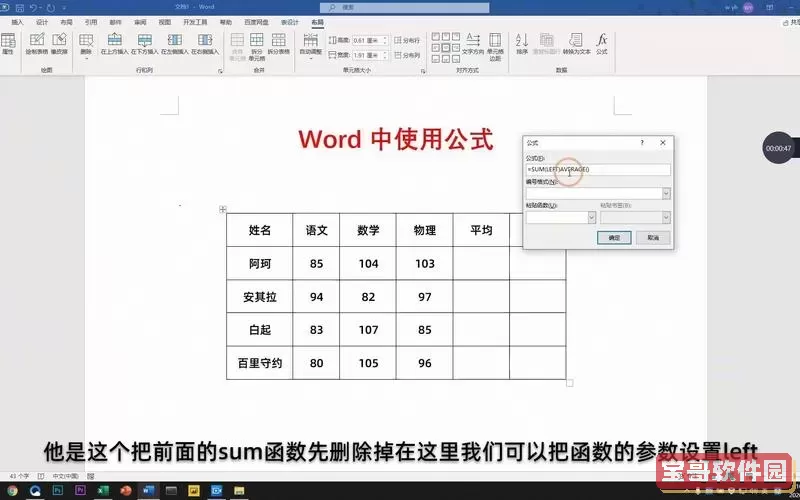Image resolution: width=800 pixels, height=500 pixels.
Task: Open AutoFit (自动调整) dropdown
Action: (310, 47)
